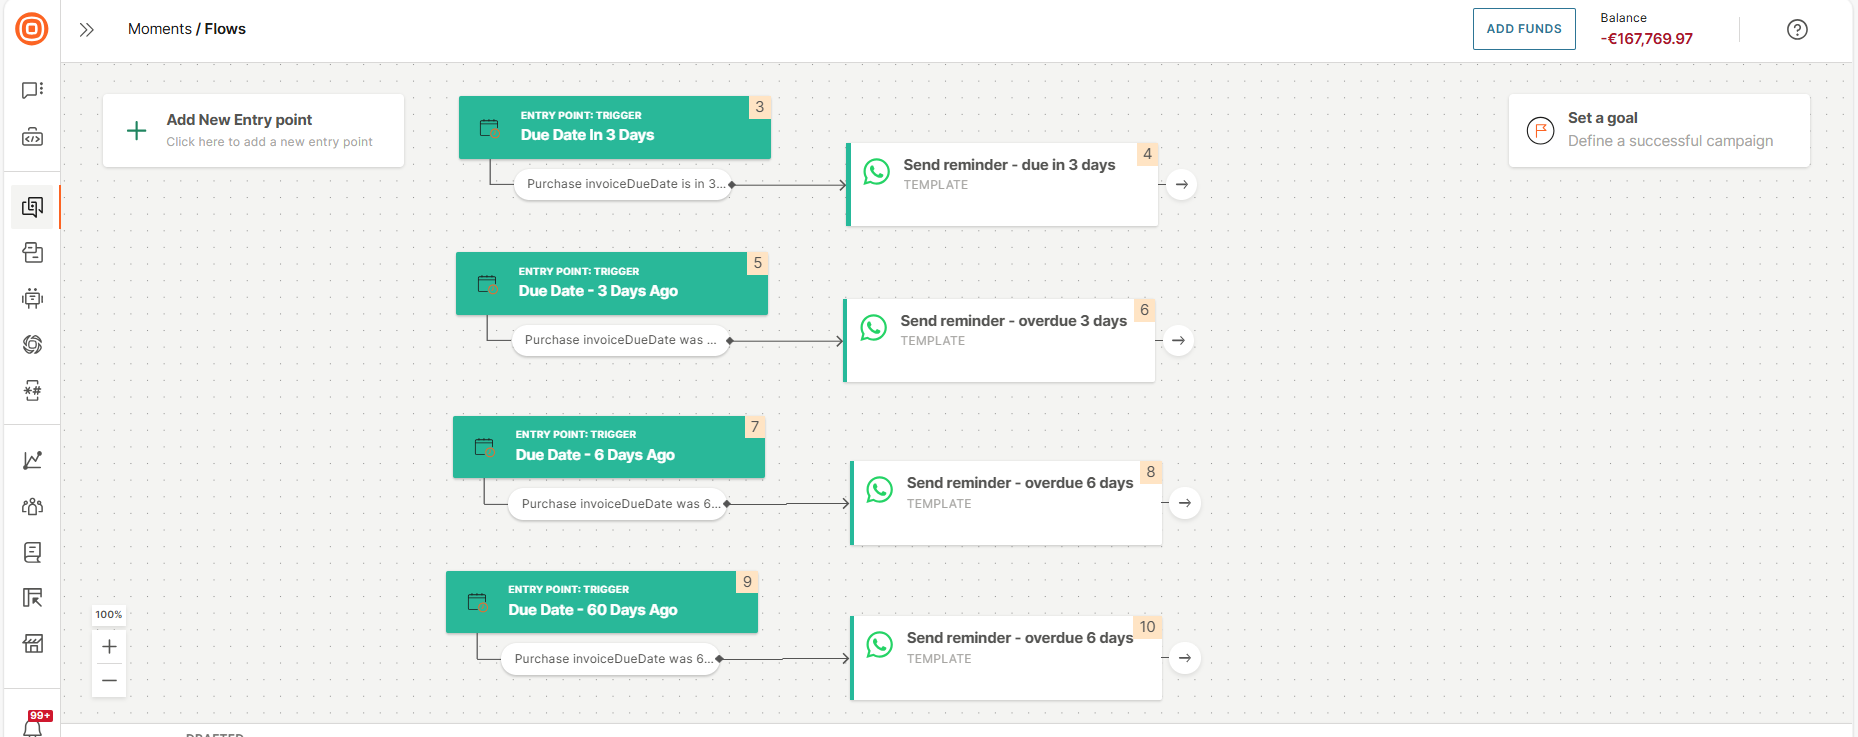Image resolution: width=1858 pixels, height=737 pixels.
Task: Select the Due Date - 6 Days Ago trigger
Action: pos(608,447)
